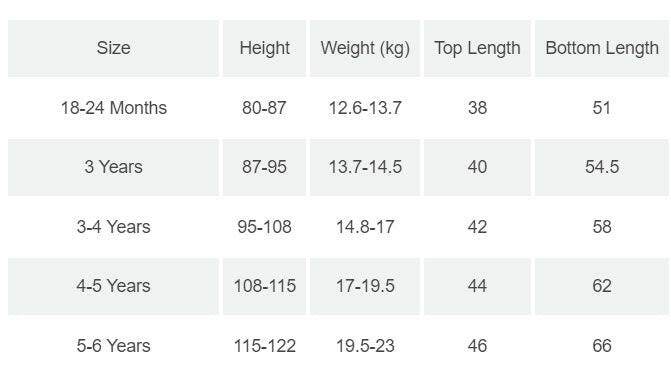Click top length value 44
This screenshot has height=372, width=671.
[x=477, y=286]
